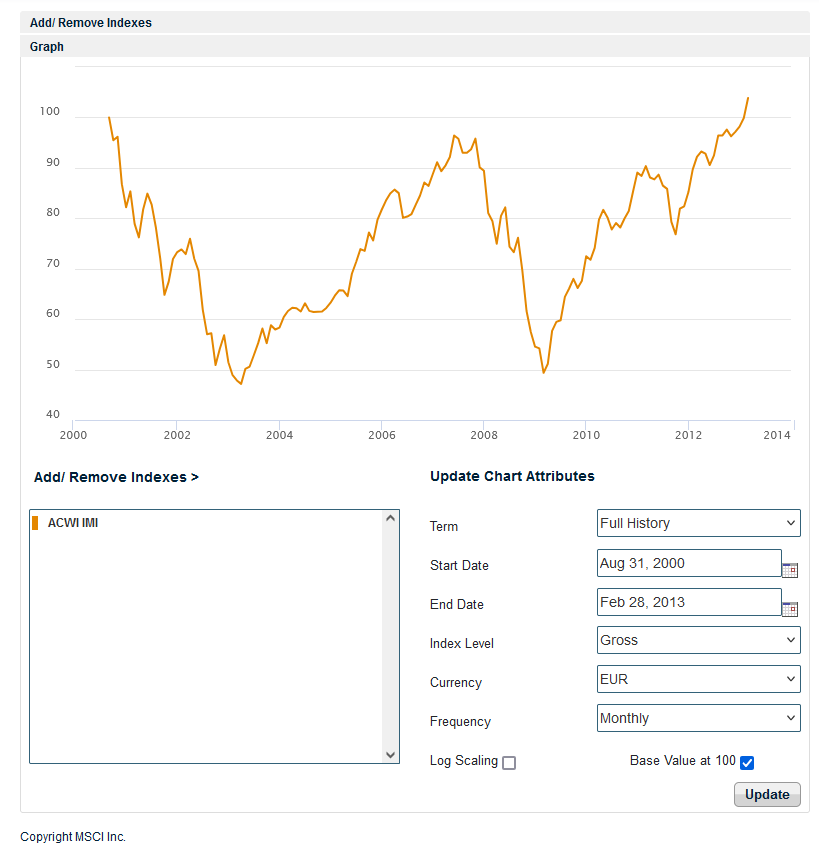Click into the Start Date field
This screenshot has width=819, height=852.
688,563
